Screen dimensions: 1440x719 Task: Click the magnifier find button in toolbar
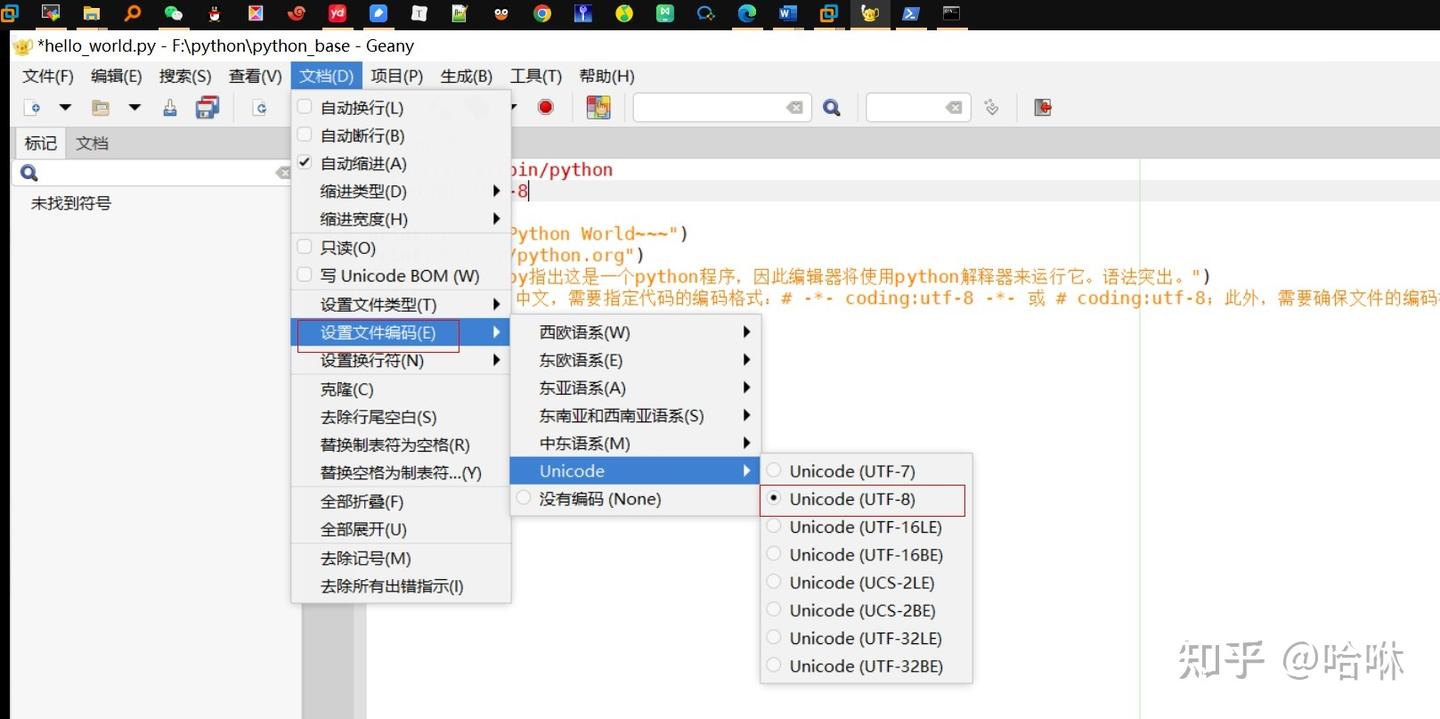(x=831, y=108)
